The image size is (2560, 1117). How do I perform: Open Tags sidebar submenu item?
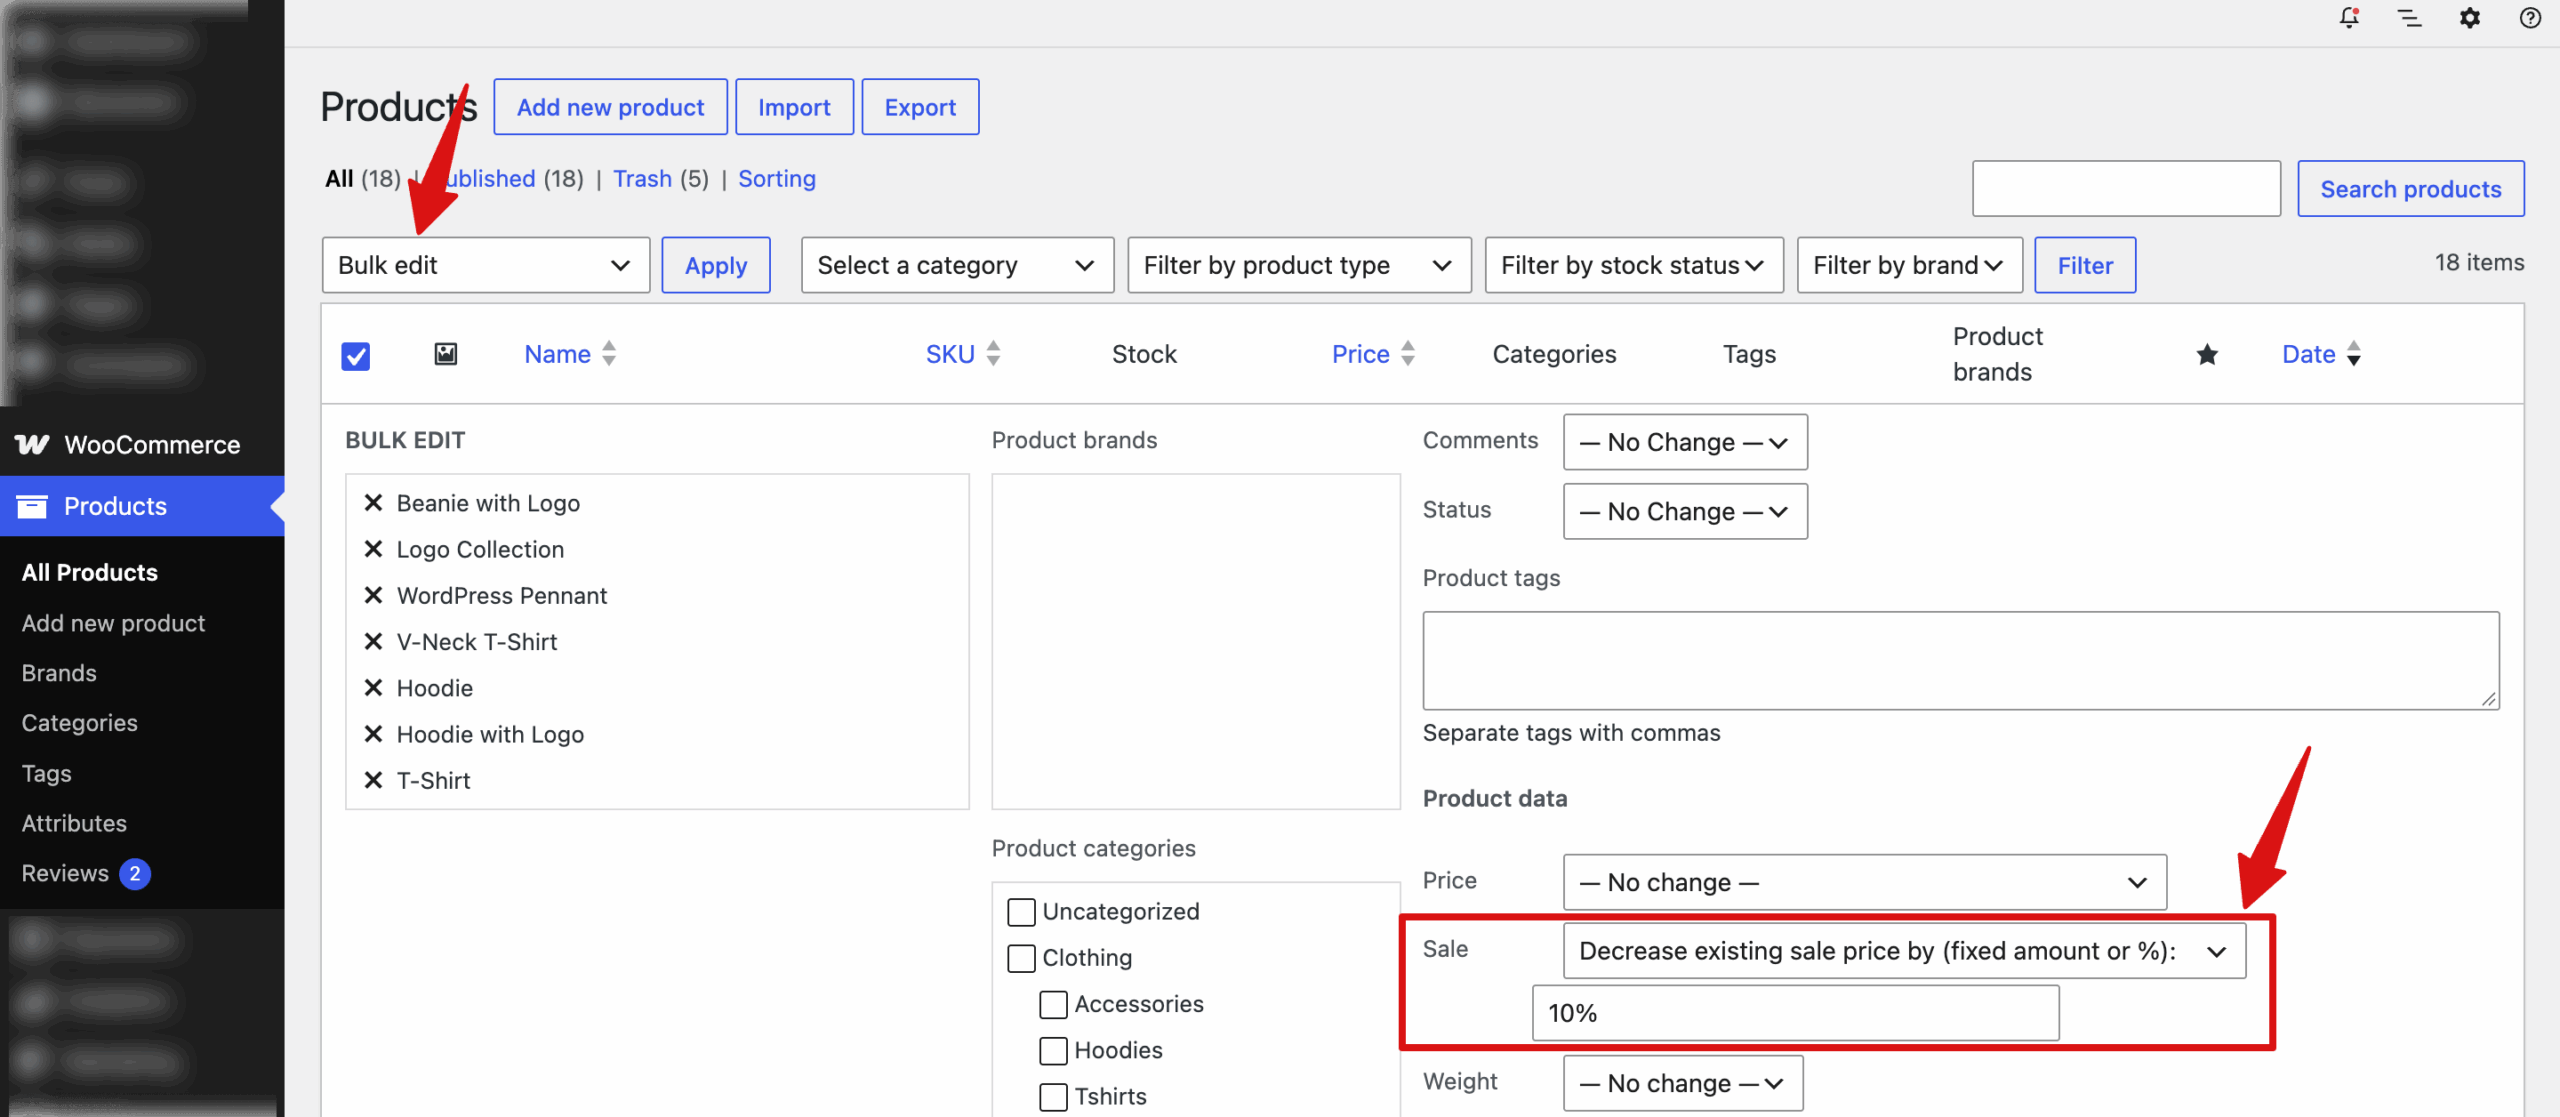point(46,773)
